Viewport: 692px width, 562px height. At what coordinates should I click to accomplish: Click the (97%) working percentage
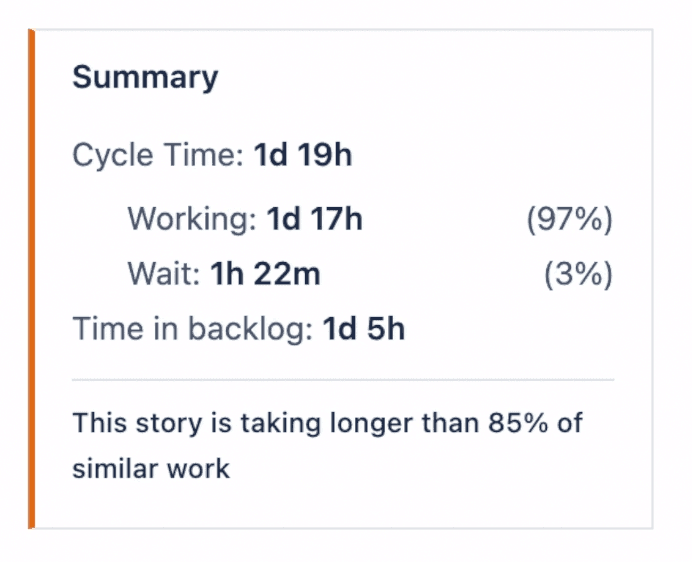(x=569, y=219)
